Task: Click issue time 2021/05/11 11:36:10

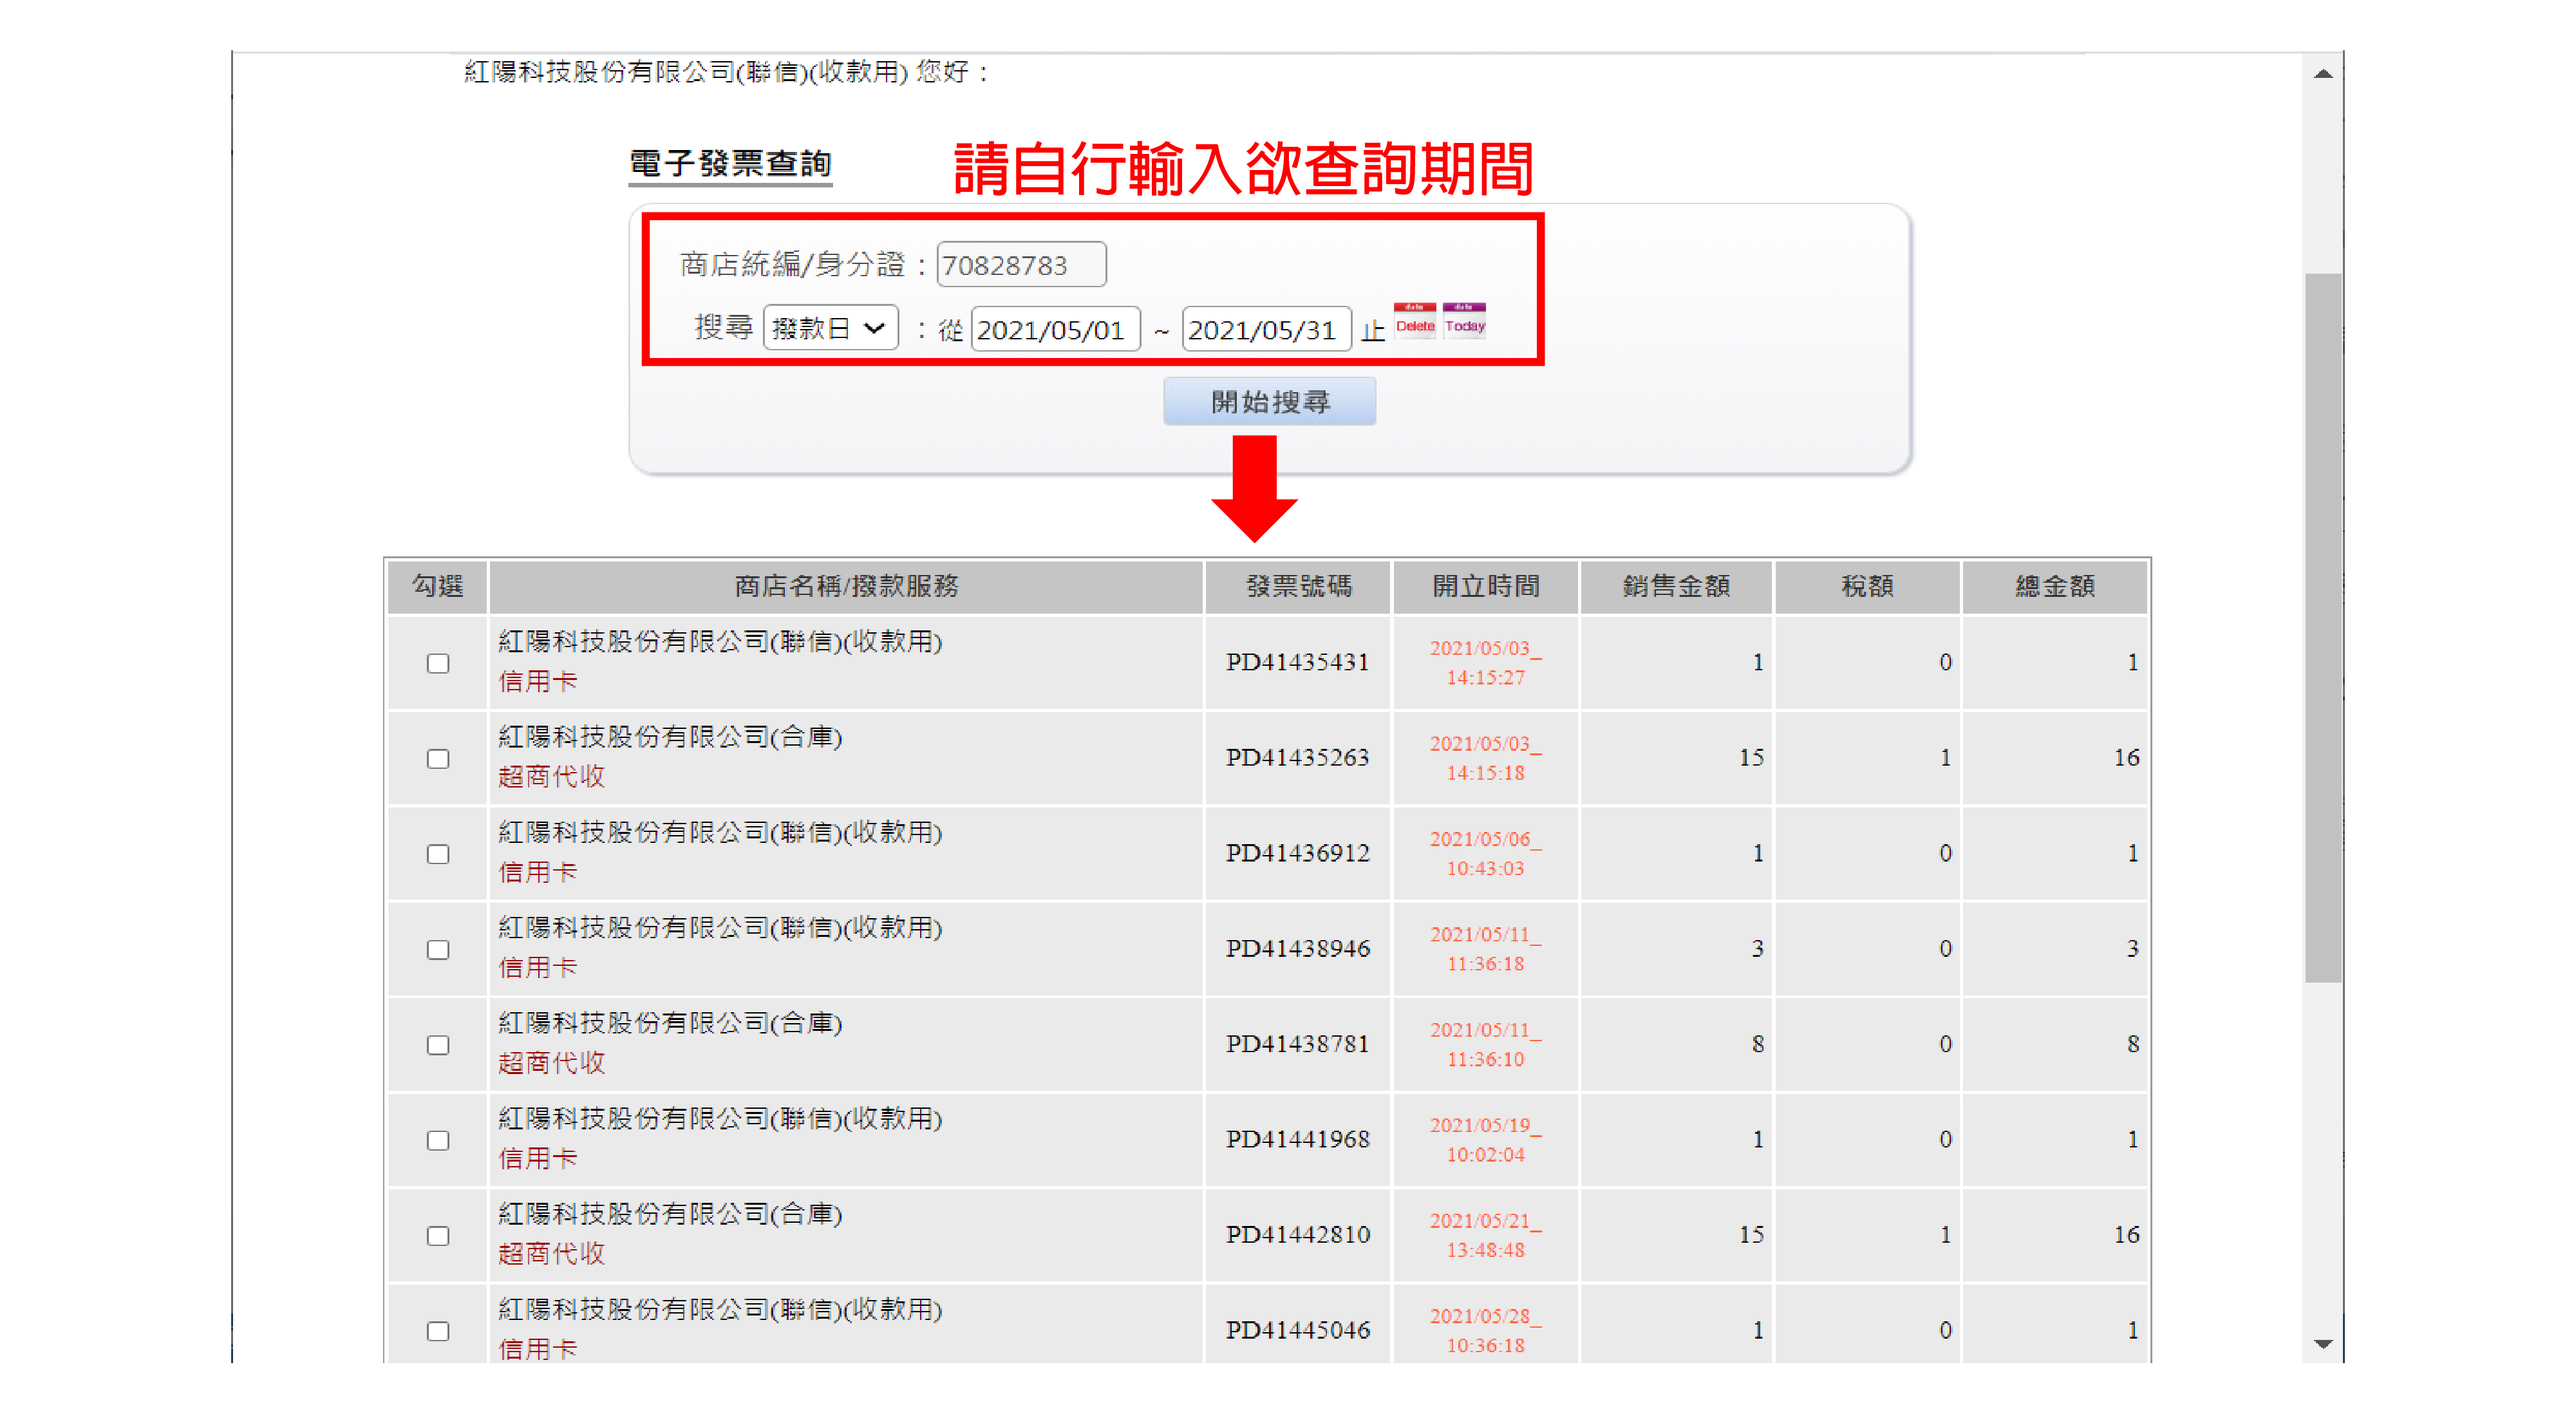Action: coord(1485,1045)
